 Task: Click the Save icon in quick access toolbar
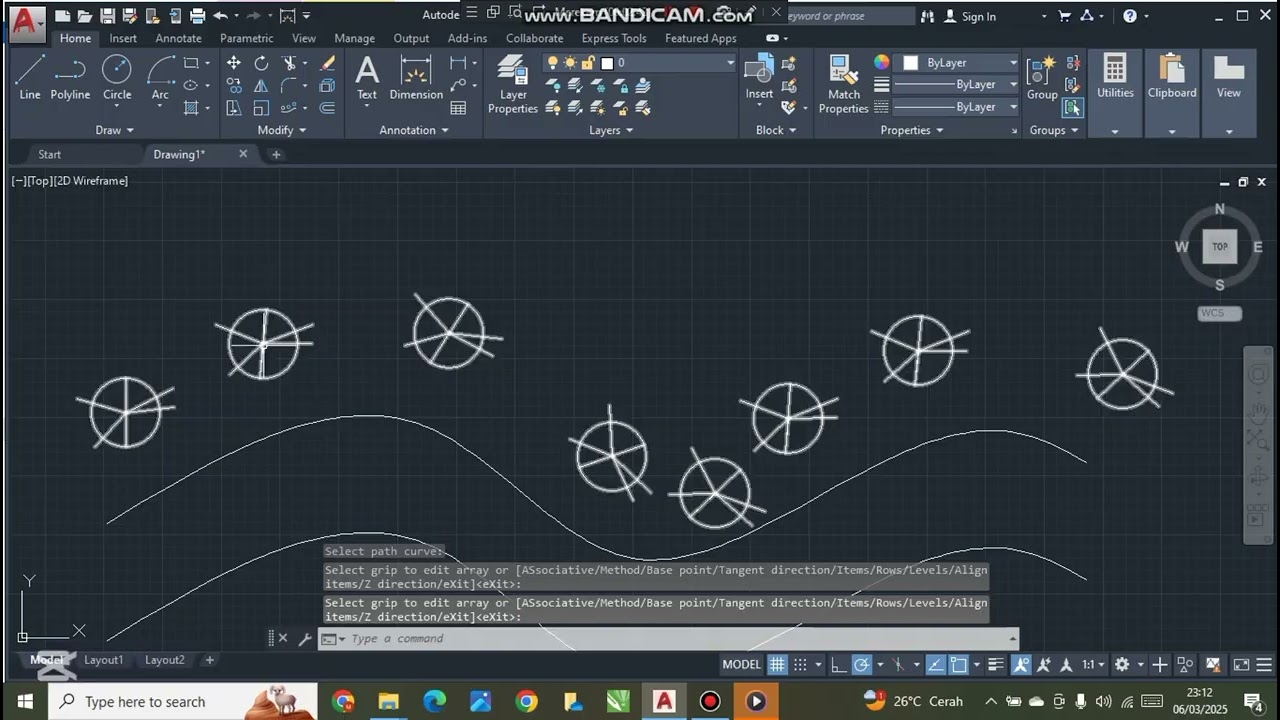click(107, 16)
